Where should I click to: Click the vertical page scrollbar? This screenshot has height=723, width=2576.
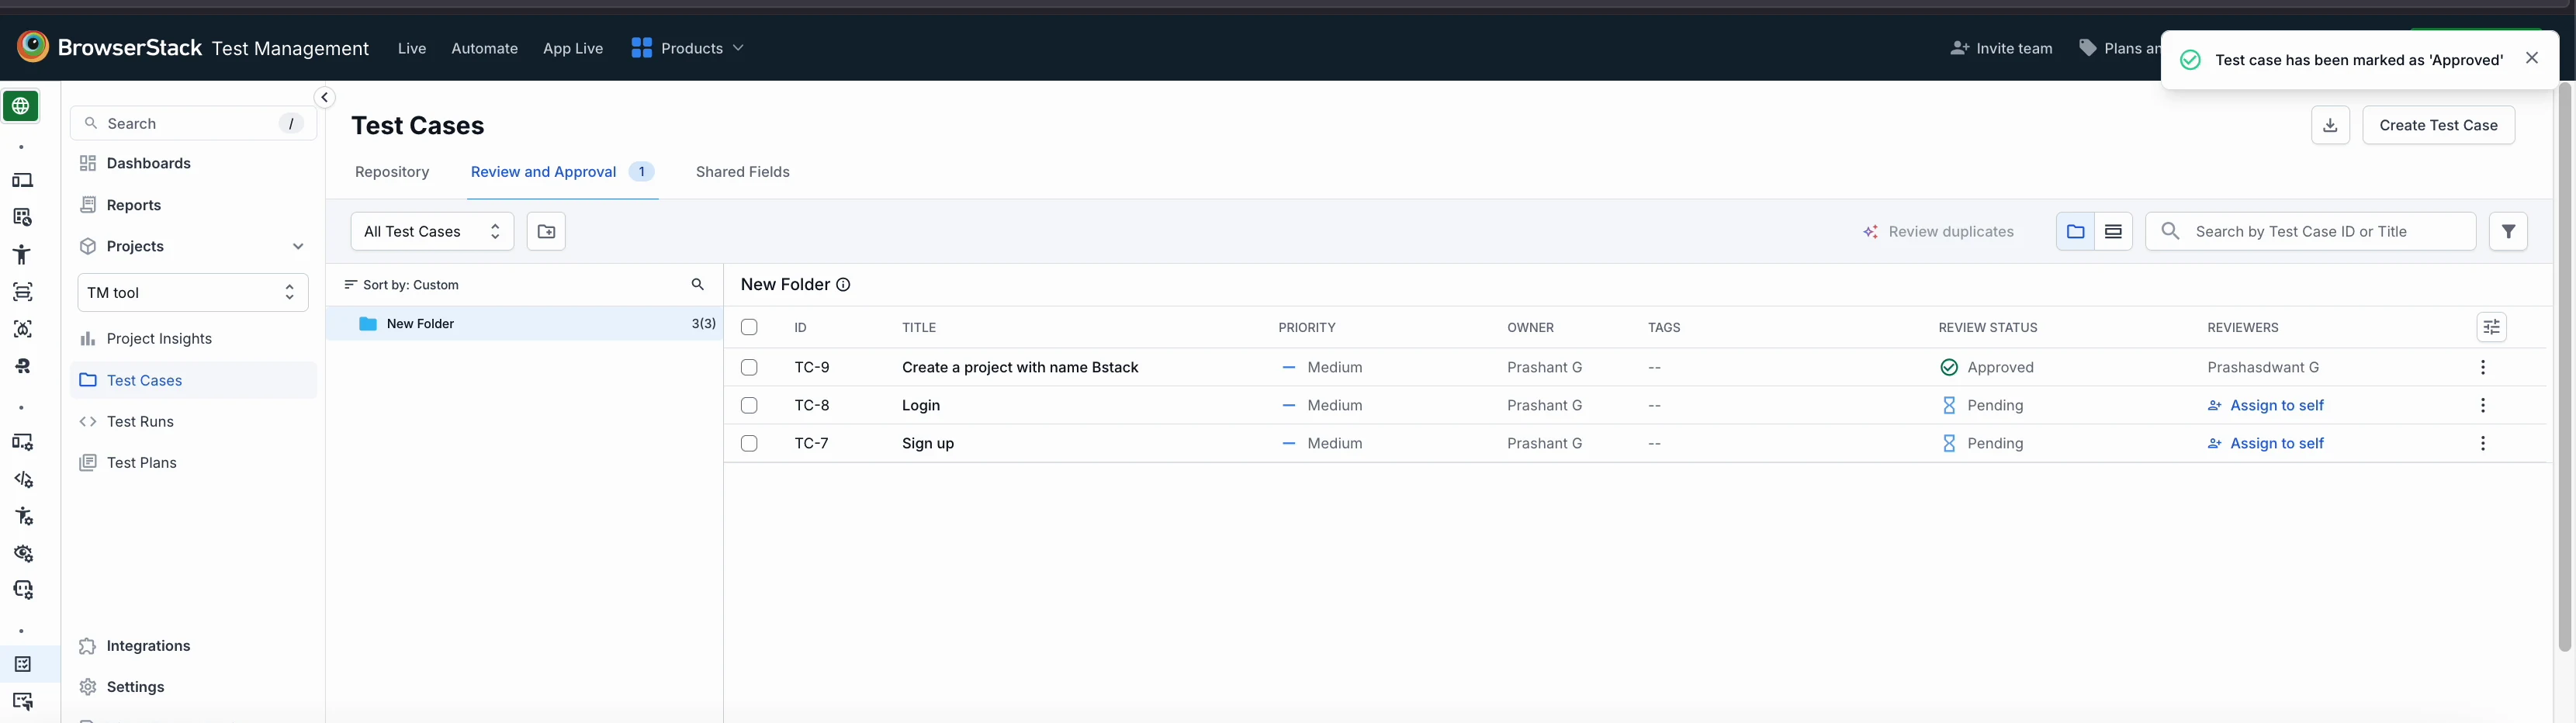click(x=2563, y=368)
